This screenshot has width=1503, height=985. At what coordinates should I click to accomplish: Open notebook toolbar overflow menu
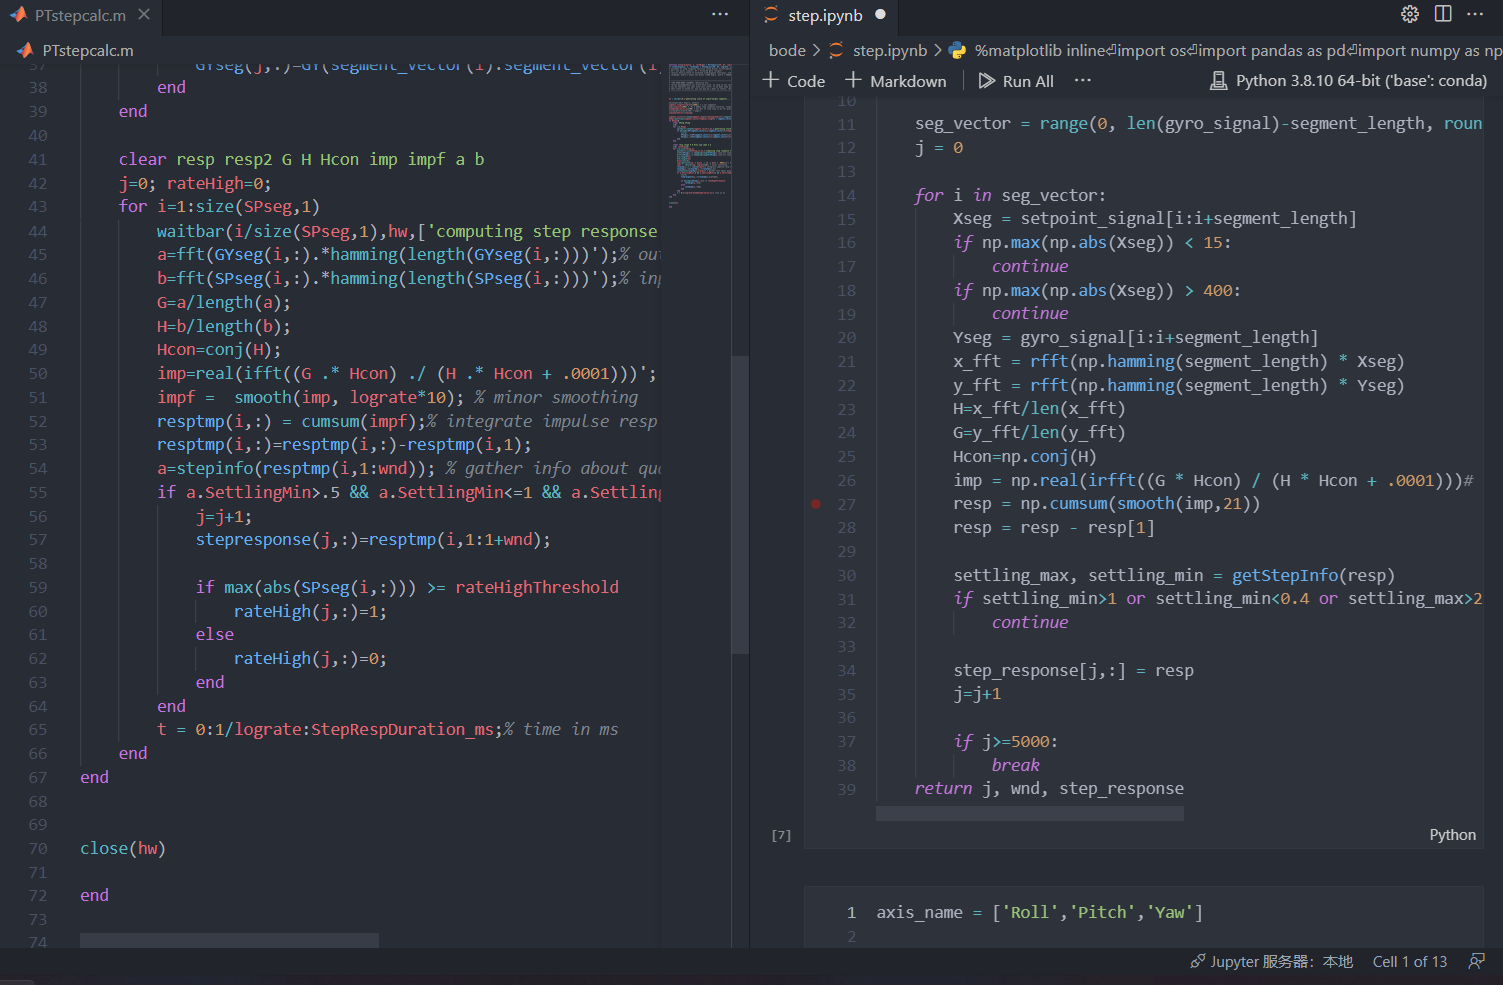1083,80
